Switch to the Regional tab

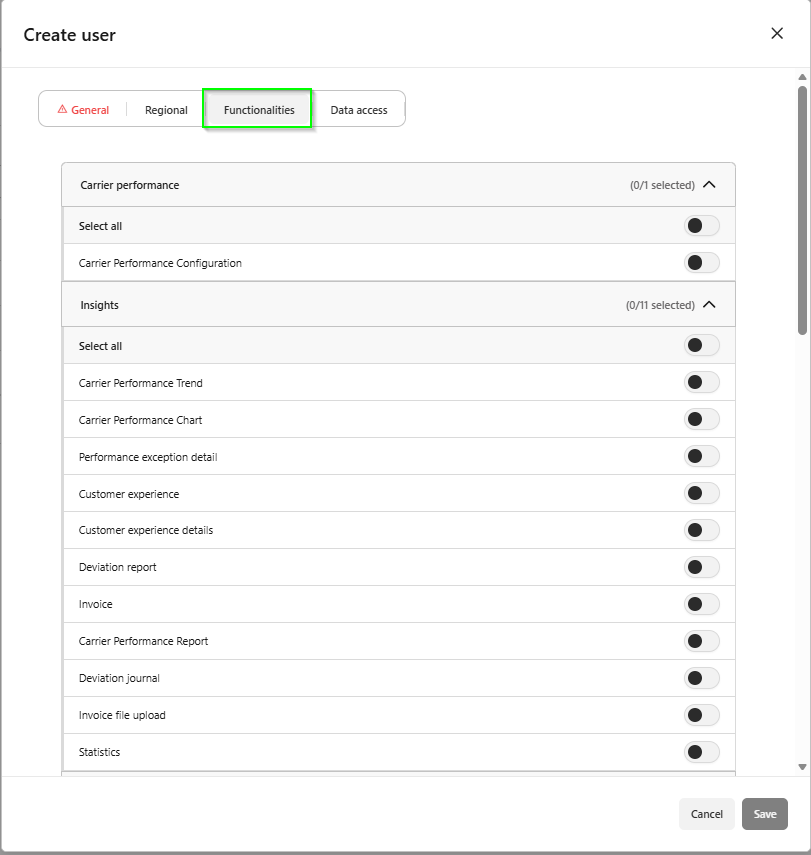click(166, 110)
